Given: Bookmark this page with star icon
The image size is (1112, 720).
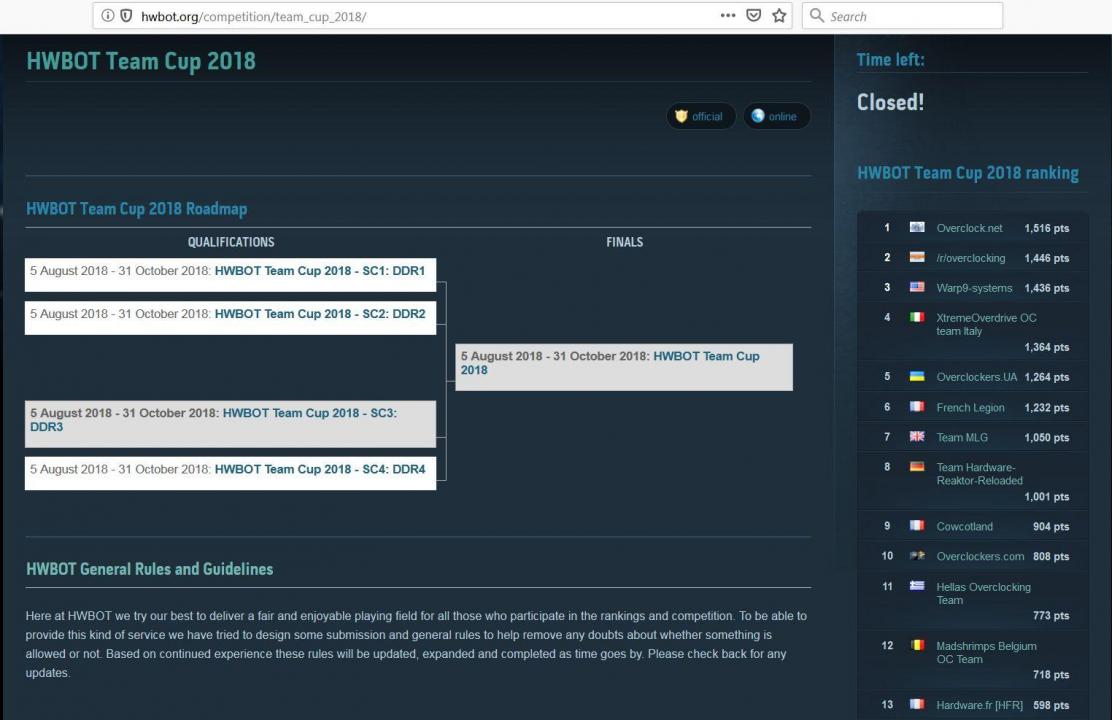Looking at the screenshot, I should [779, 16].
